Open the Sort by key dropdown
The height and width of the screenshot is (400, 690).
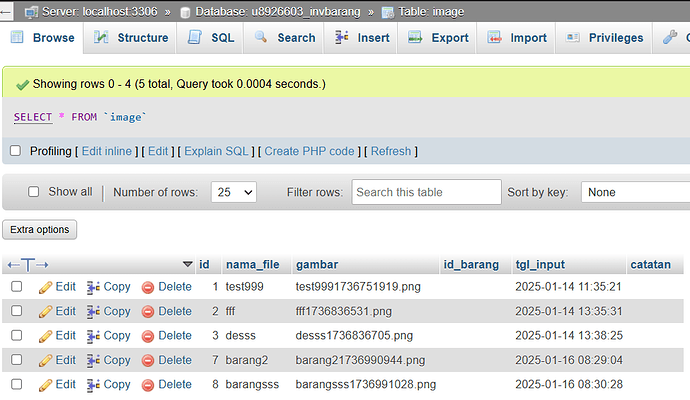pos(636,192)
